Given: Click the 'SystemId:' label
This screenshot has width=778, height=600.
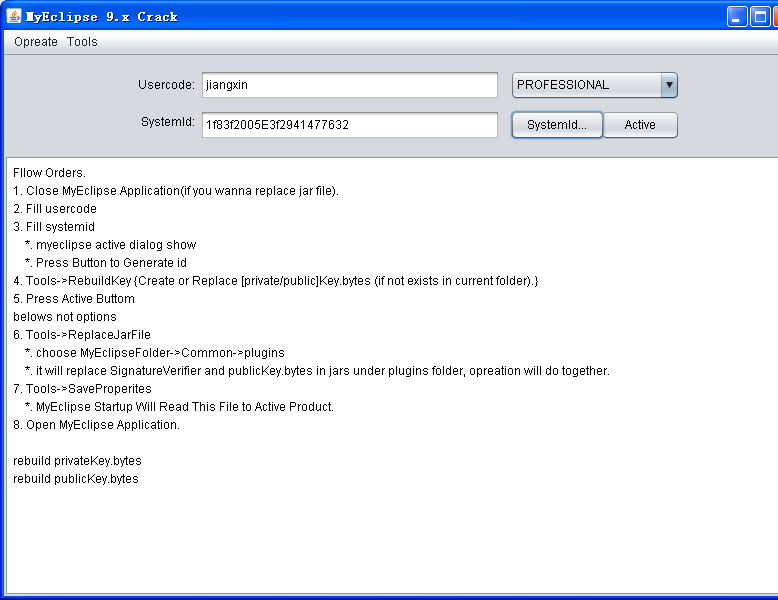Looking at the screenshot, I should point(168,122).
